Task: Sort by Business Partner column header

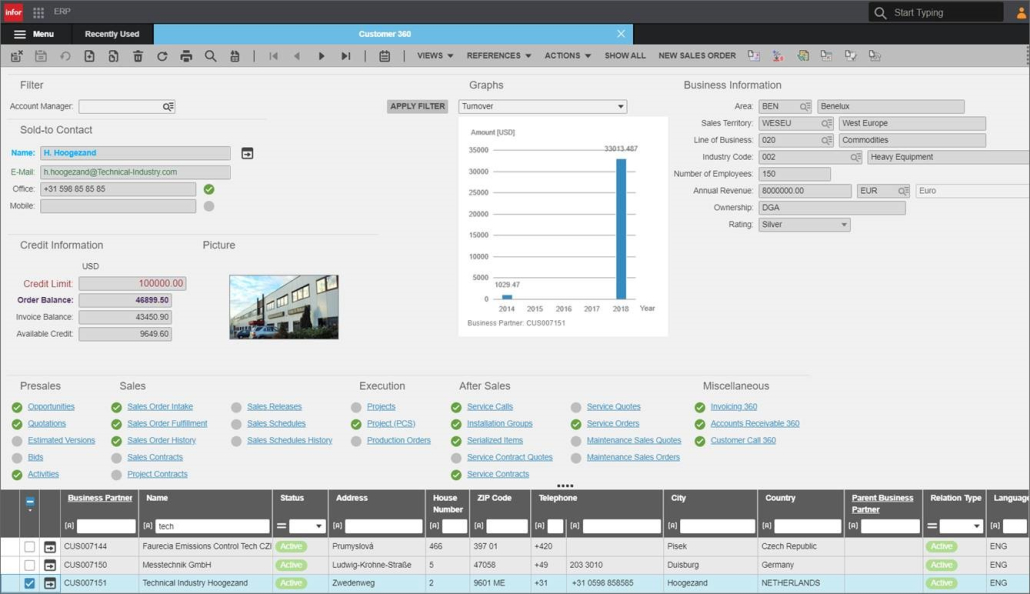Action: [100, 498]
